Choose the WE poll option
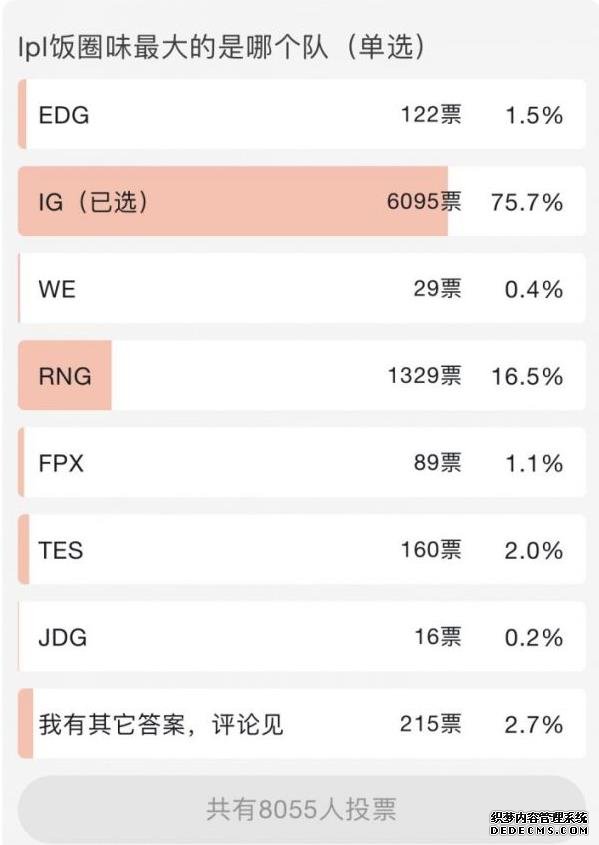The height and width of the screenshot is (845, 599). [302, 288]
